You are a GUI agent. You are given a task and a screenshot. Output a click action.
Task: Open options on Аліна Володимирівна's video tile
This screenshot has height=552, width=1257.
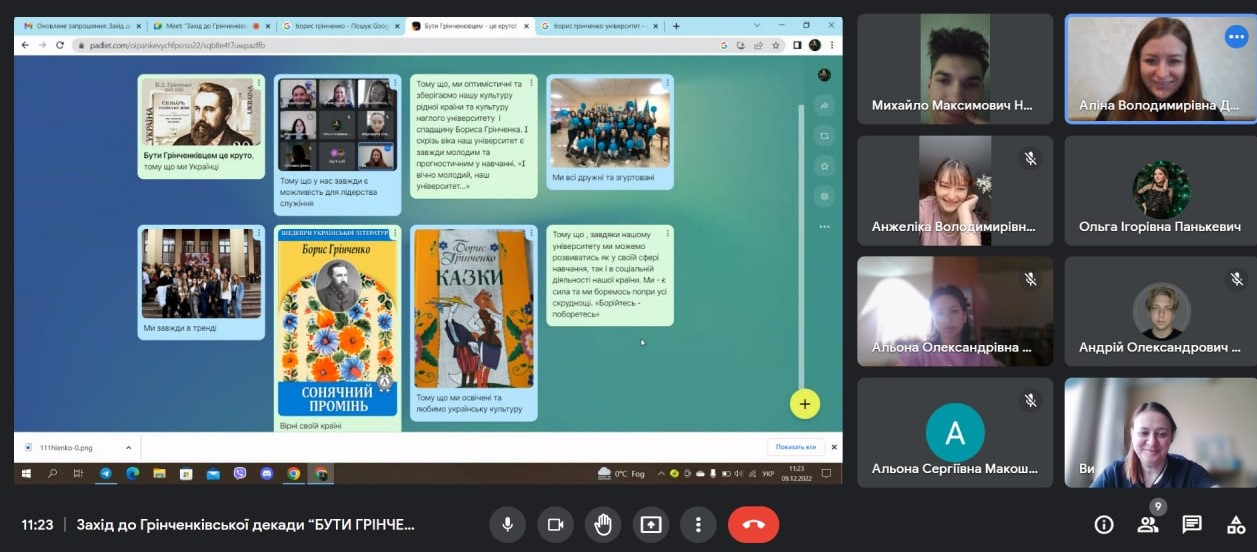tap(1236, 37)
